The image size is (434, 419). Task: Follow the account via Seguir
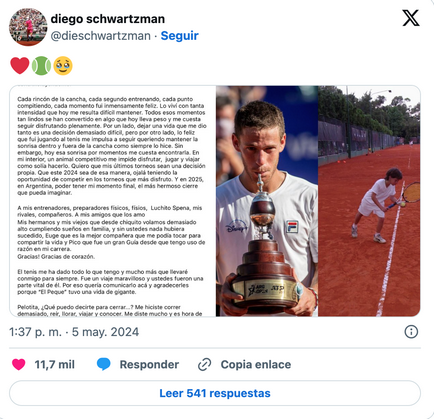coord(179,36)
